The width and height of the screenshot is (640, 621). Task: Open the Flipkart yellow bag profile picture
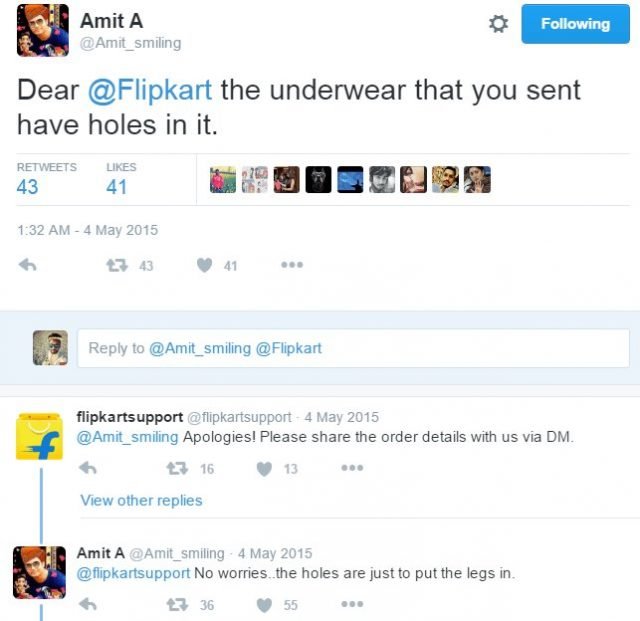(40, 436)
